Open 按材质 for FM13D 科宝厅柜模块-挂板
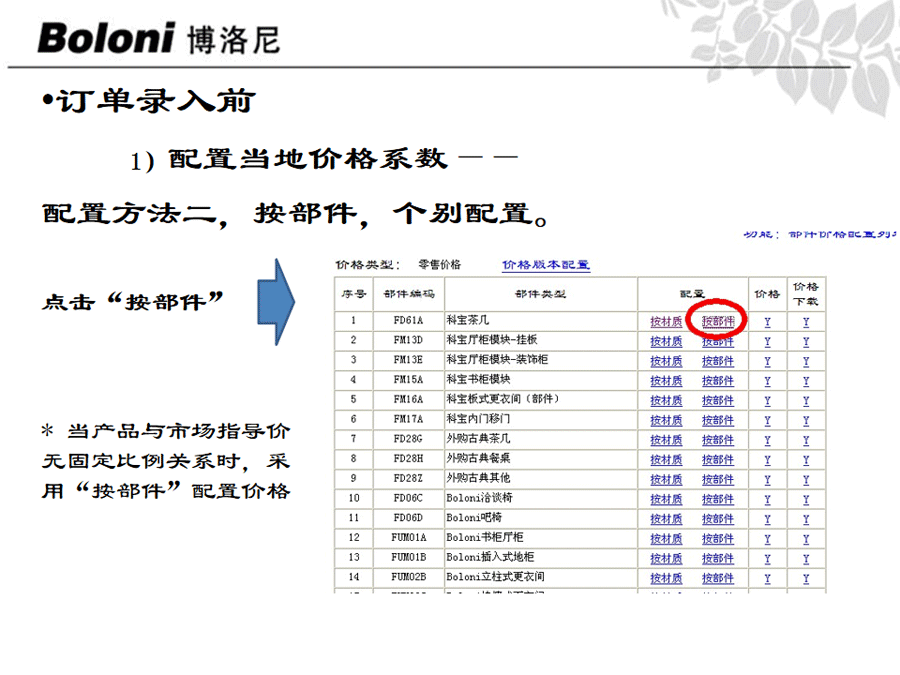Screen dimensions: 900x675 [666, 341]
